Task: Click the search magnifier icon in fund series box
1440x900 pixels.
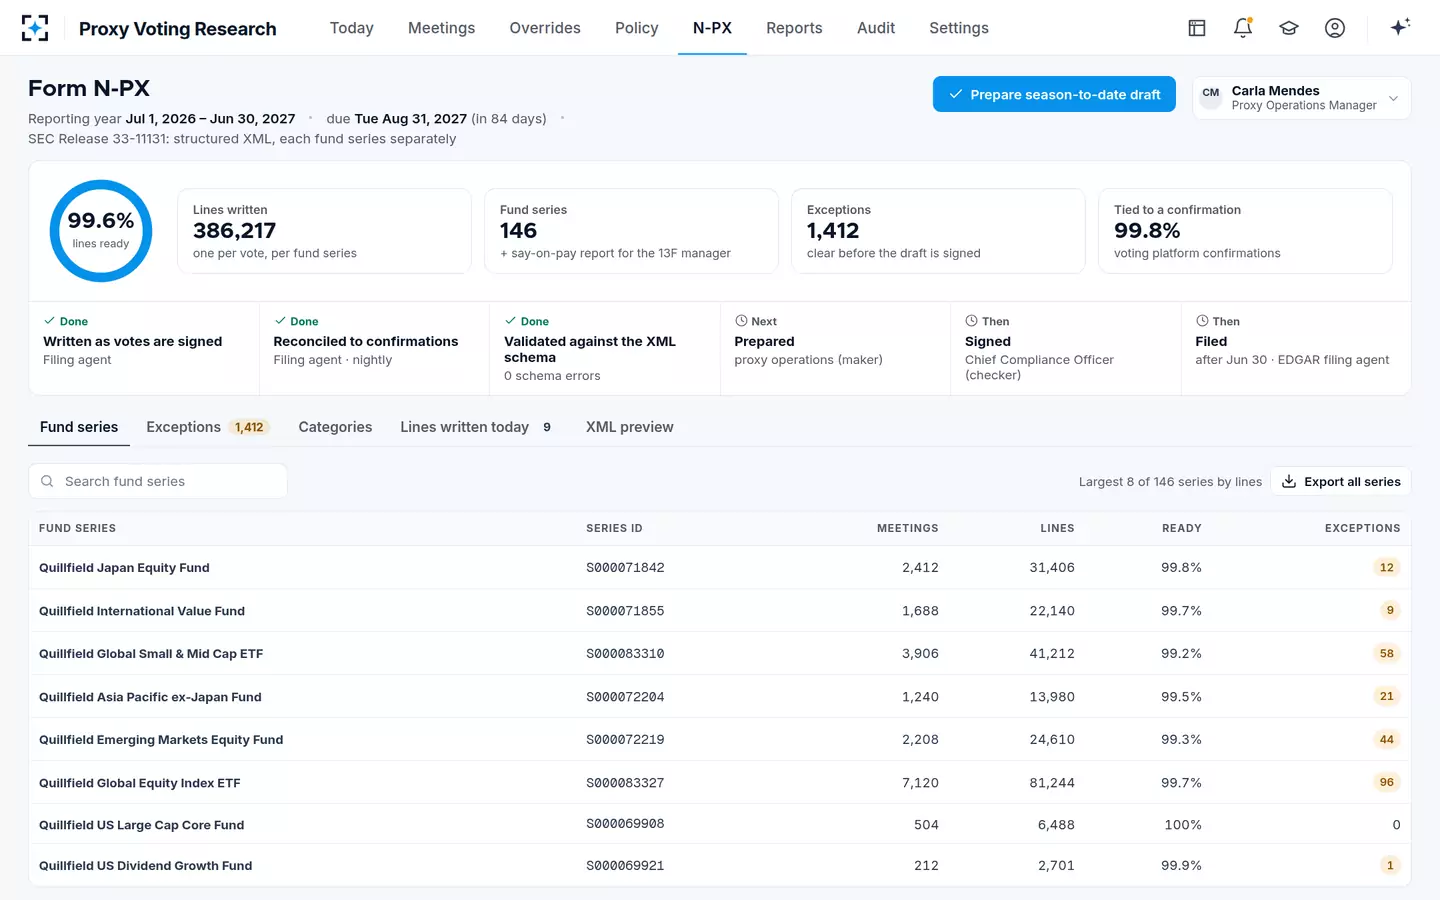Action: 47,481
